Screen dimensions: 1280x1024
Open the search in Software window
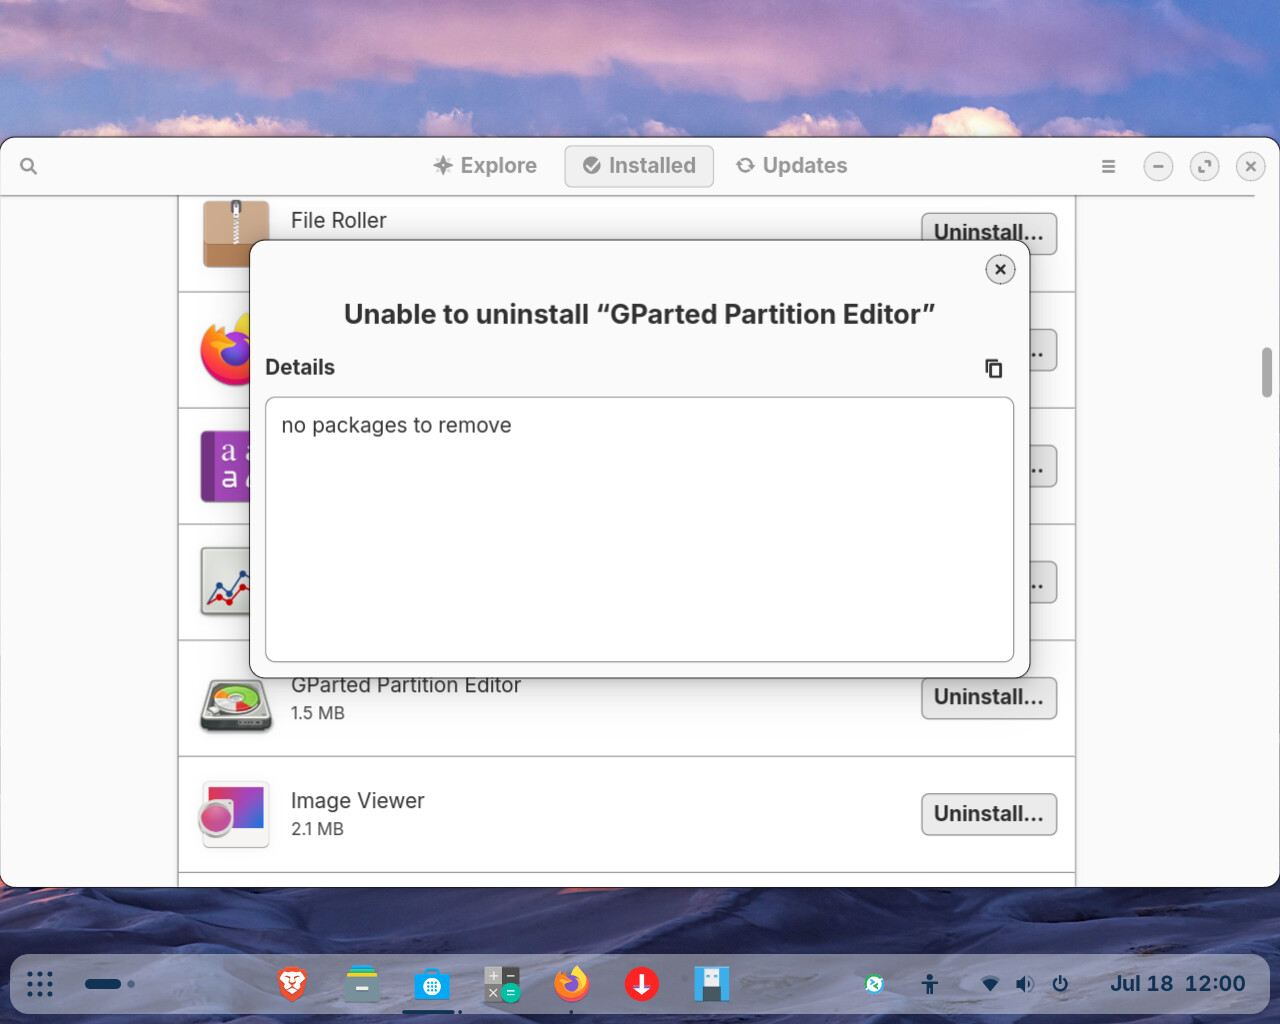pyautogui.click(x=29, y=166)
